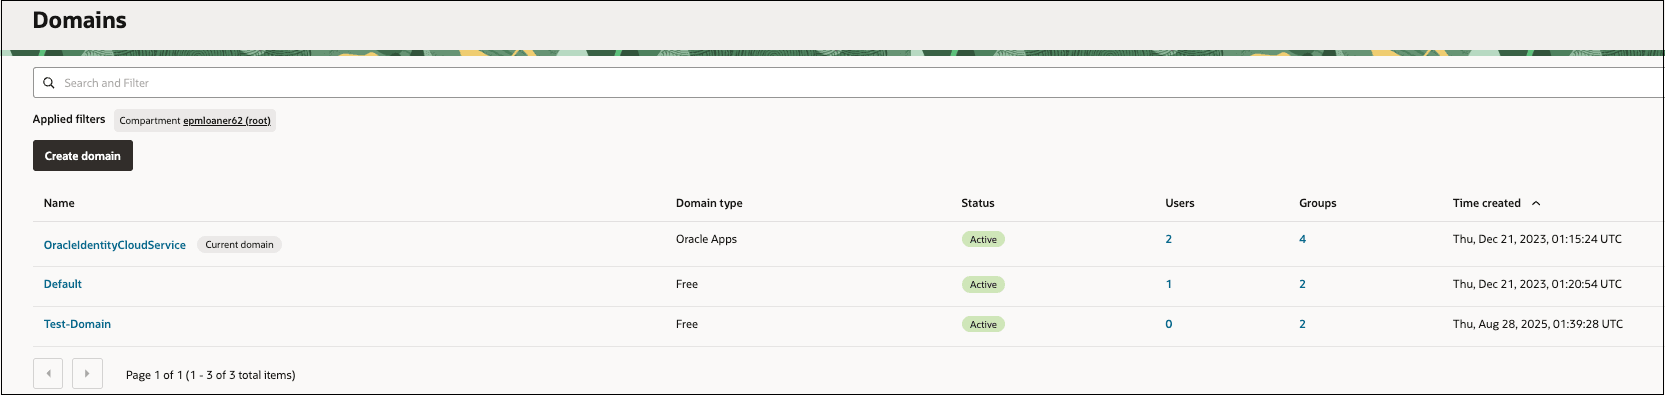
Task: Click the Dec 21, 2023, 01:20:54 UTC timestamp
Action: pos(1537,284)
